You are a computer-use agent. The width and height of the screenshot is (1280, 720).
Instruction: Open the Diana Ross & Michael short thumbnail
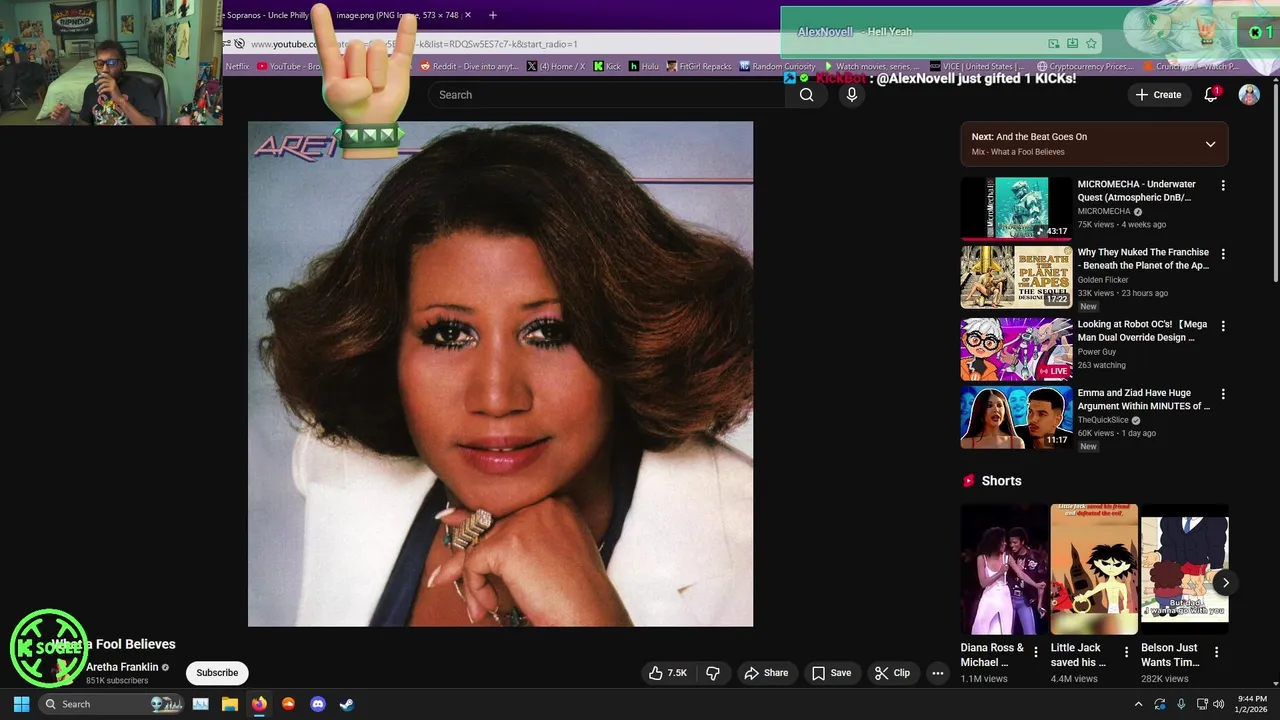tap(1004, 569)
